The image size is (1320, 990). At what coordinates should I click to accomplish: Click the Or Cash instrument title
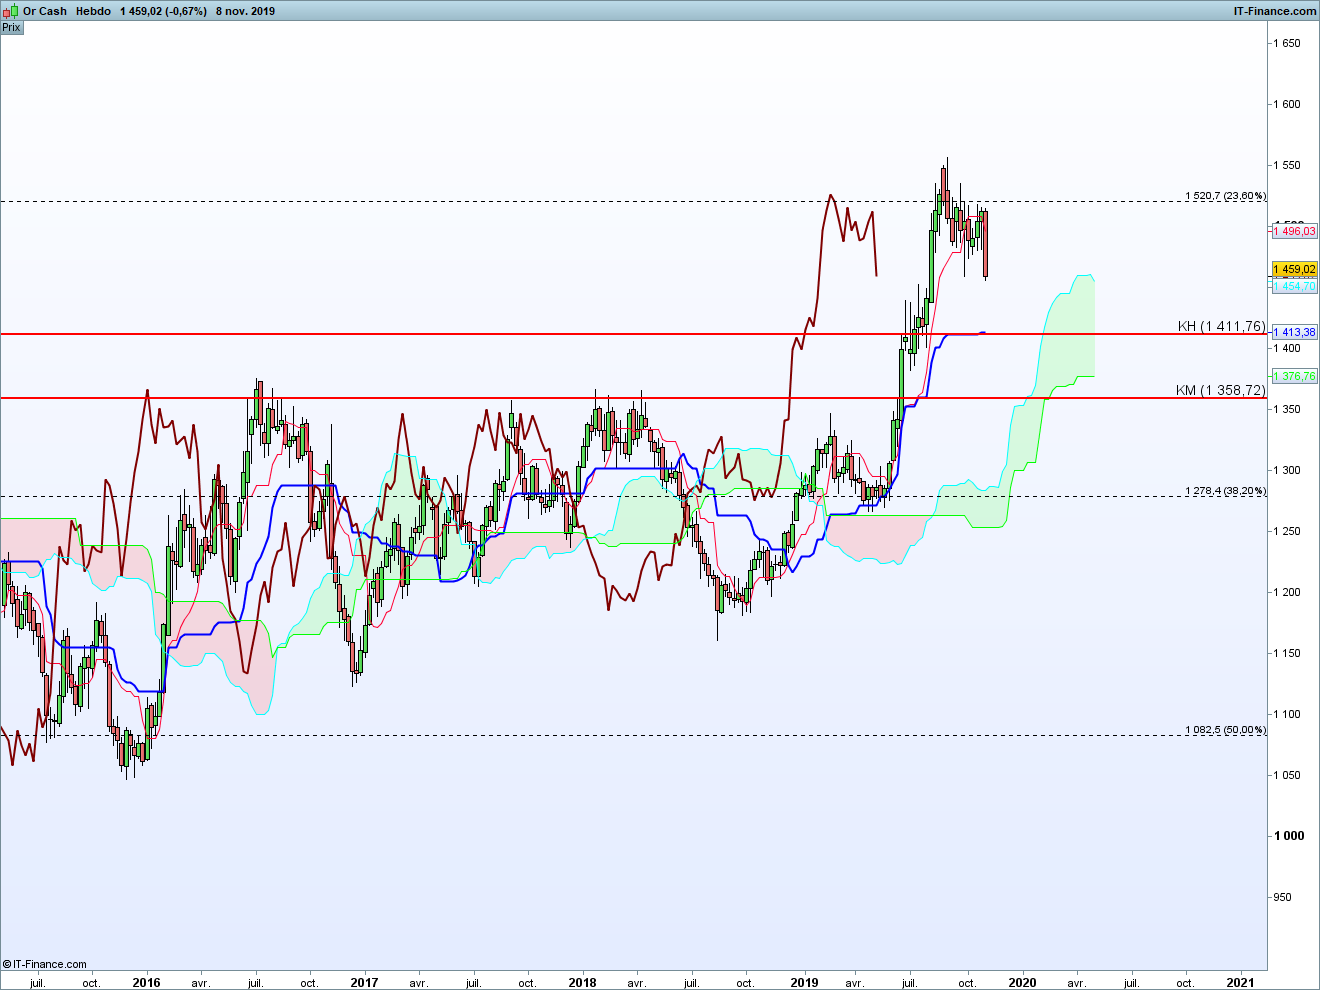[44, 11]
